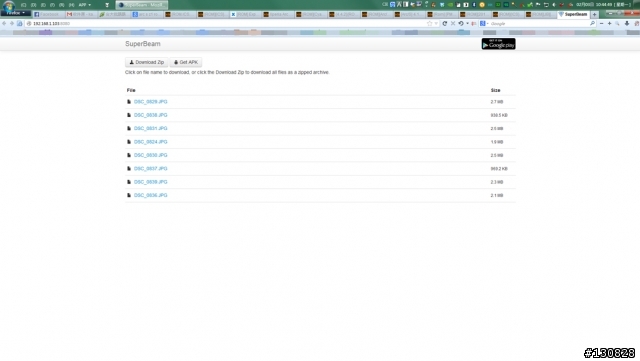Zoom in using plus toolbar icon
This screenshot has height=361, width=640.
click(609, 24)
